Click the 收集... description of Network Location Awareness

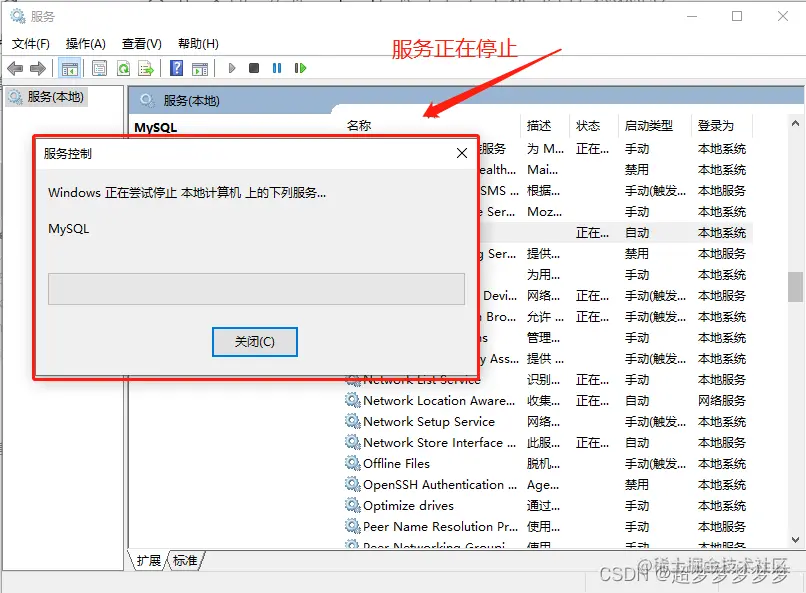coord(543,400)
